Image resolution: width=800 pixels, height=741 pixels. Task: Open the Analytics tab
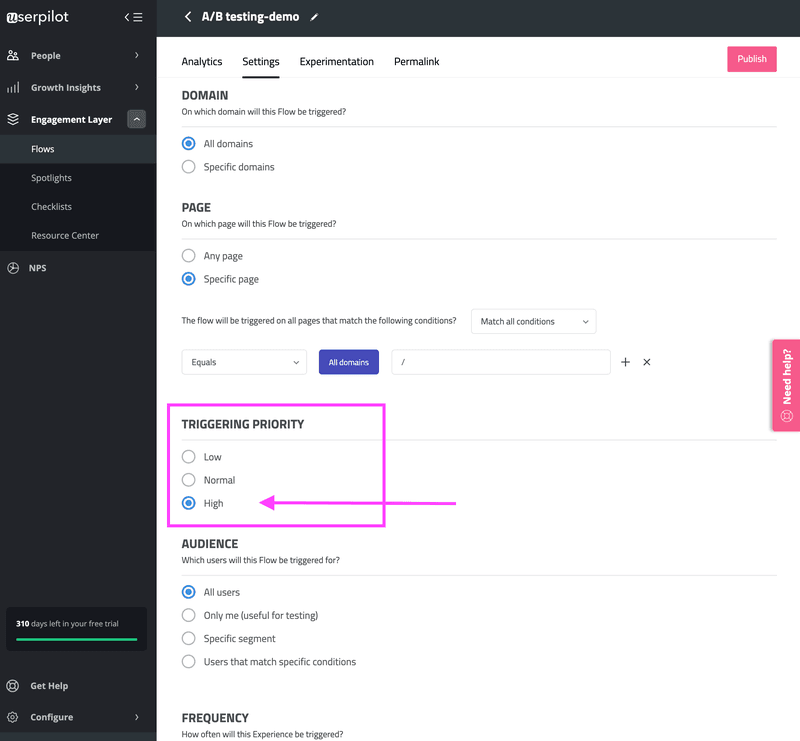click(201, 61)
